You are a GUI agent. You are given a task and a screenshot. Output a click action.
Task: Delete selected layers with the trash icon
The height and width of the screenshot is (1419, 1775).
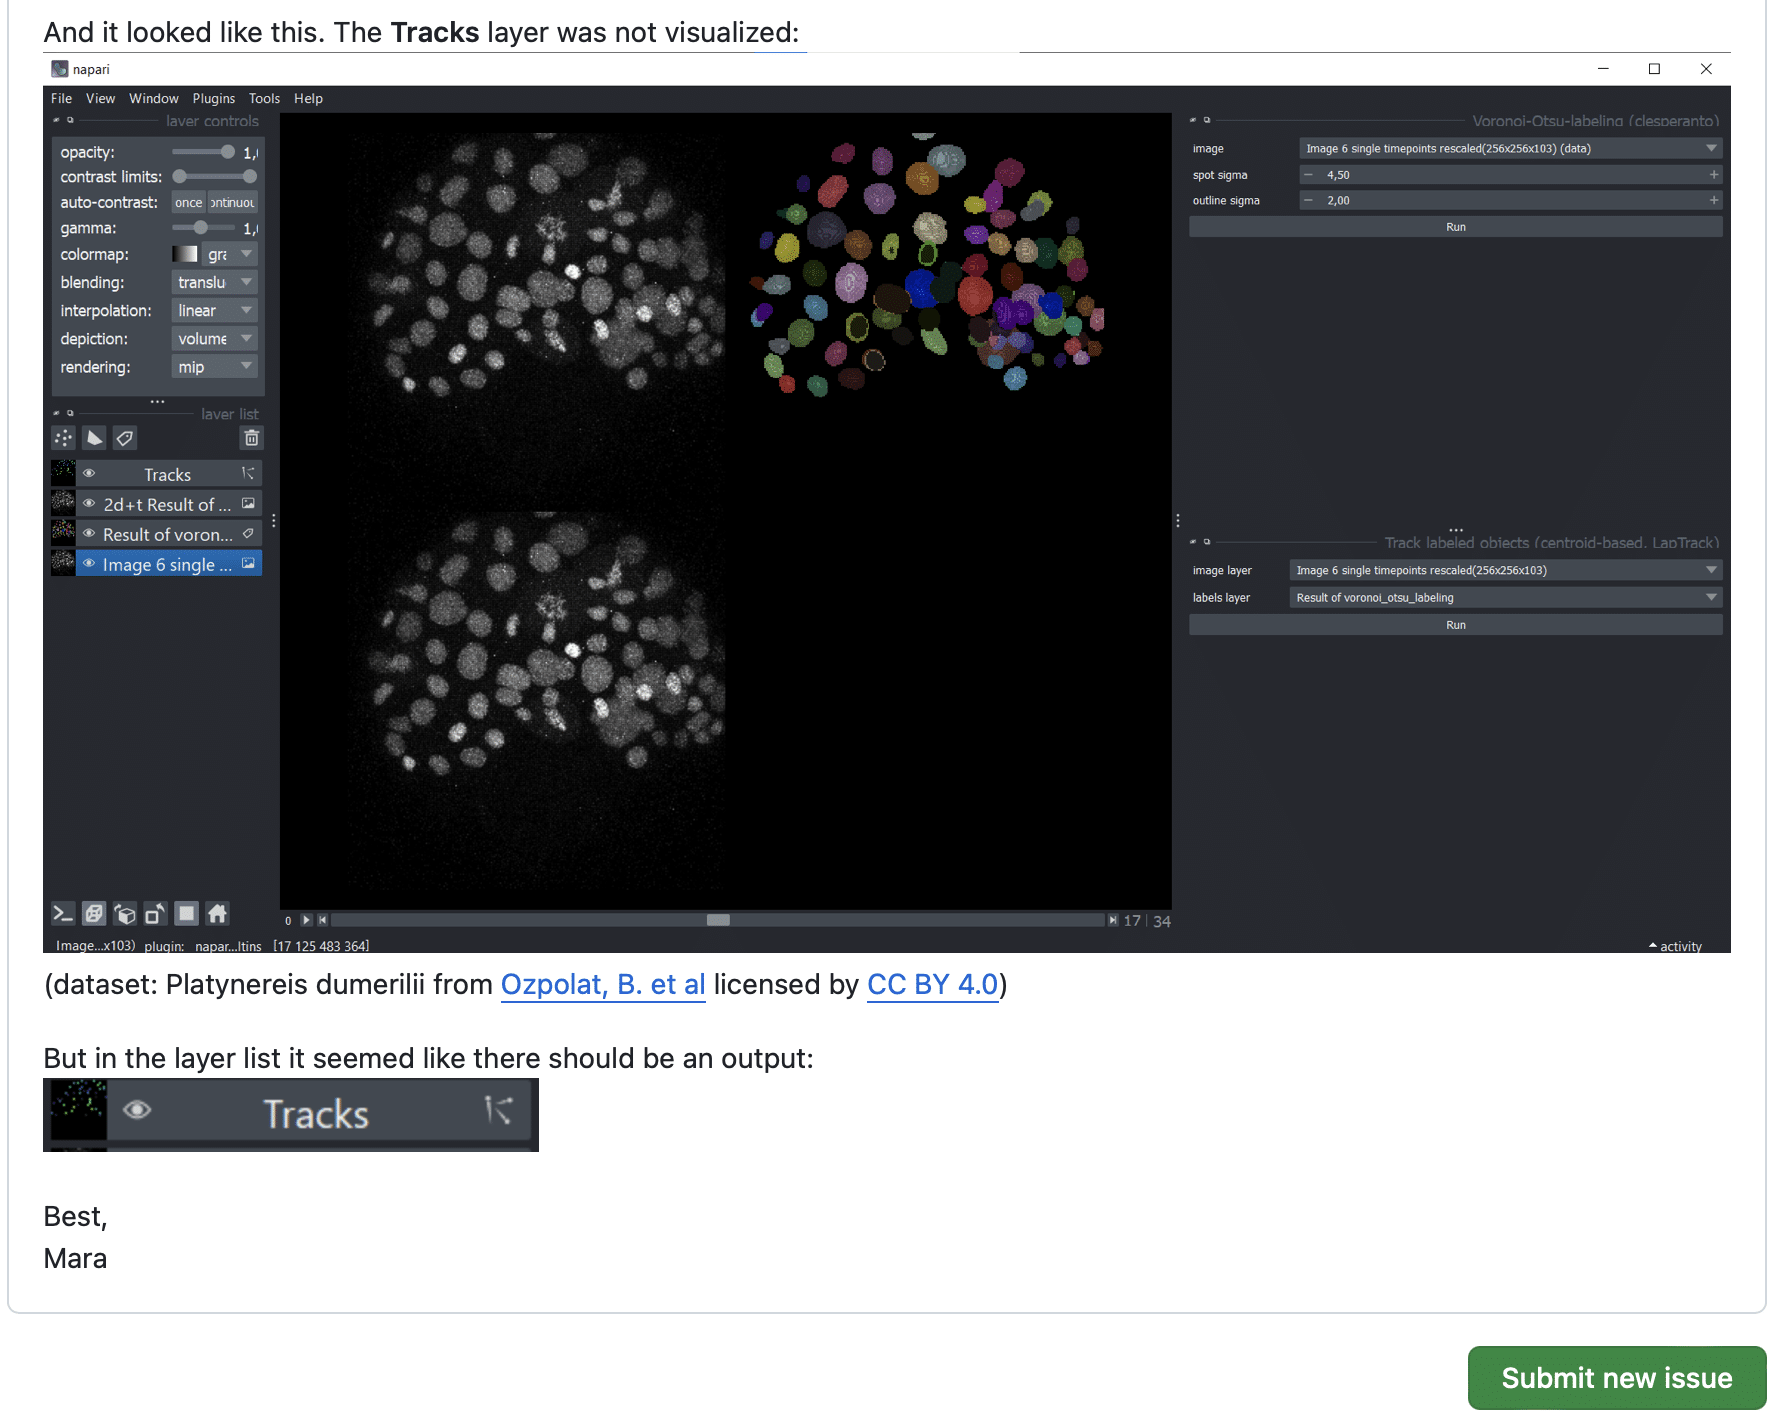pyautogui.click(x=251, y=438)
